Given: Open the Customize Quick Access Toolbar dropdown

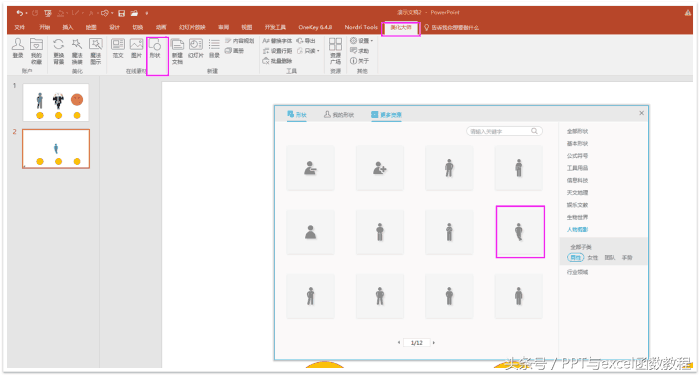Looking at the screenshot, I should (x=146, y=13).
